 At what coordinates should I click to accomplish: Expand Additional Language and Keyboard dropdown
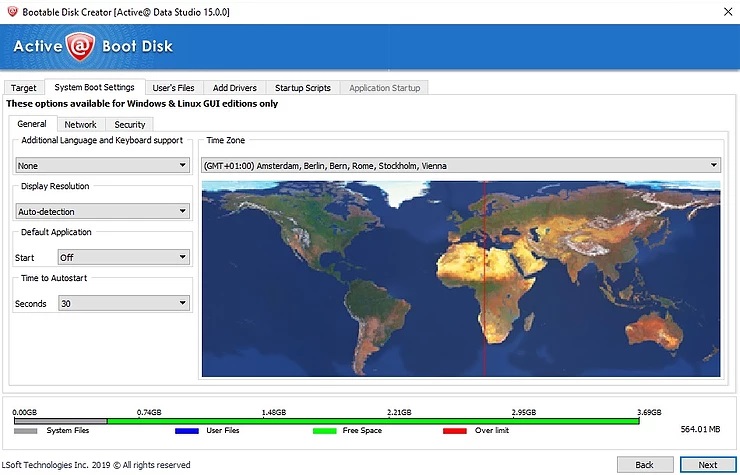coord(102,166)
